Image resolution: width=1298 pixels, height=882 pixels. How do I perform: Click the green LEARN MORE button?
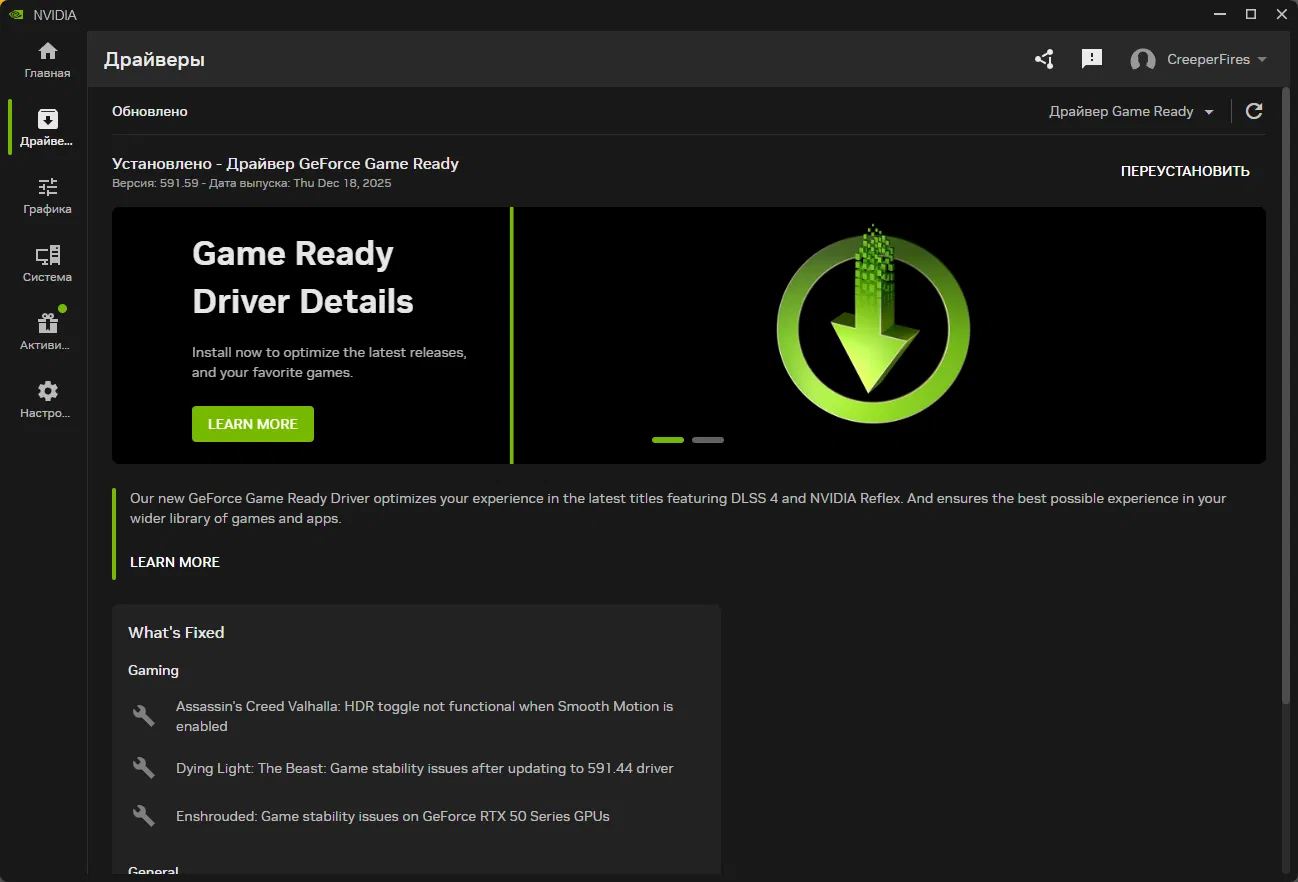(x=253, y=424)
